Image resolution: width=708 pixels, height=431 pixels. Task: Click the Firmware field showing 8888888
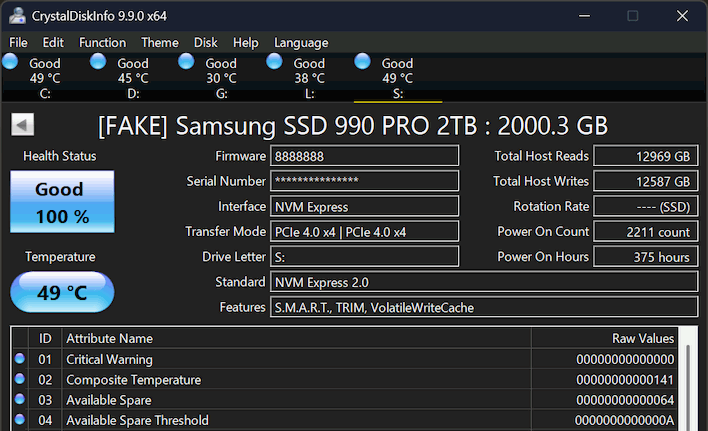coord(364,156)
